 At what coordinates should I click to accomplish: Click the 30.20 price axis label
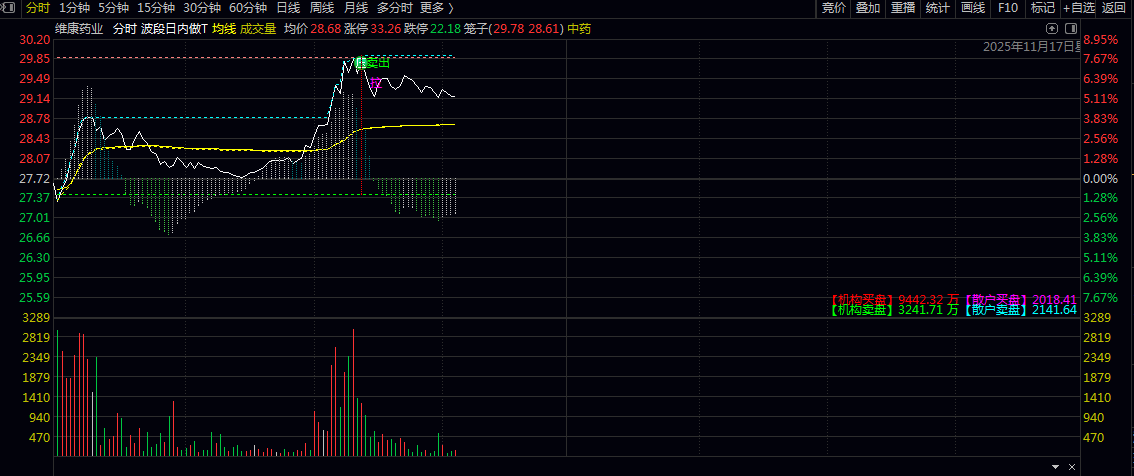[35, 38]
